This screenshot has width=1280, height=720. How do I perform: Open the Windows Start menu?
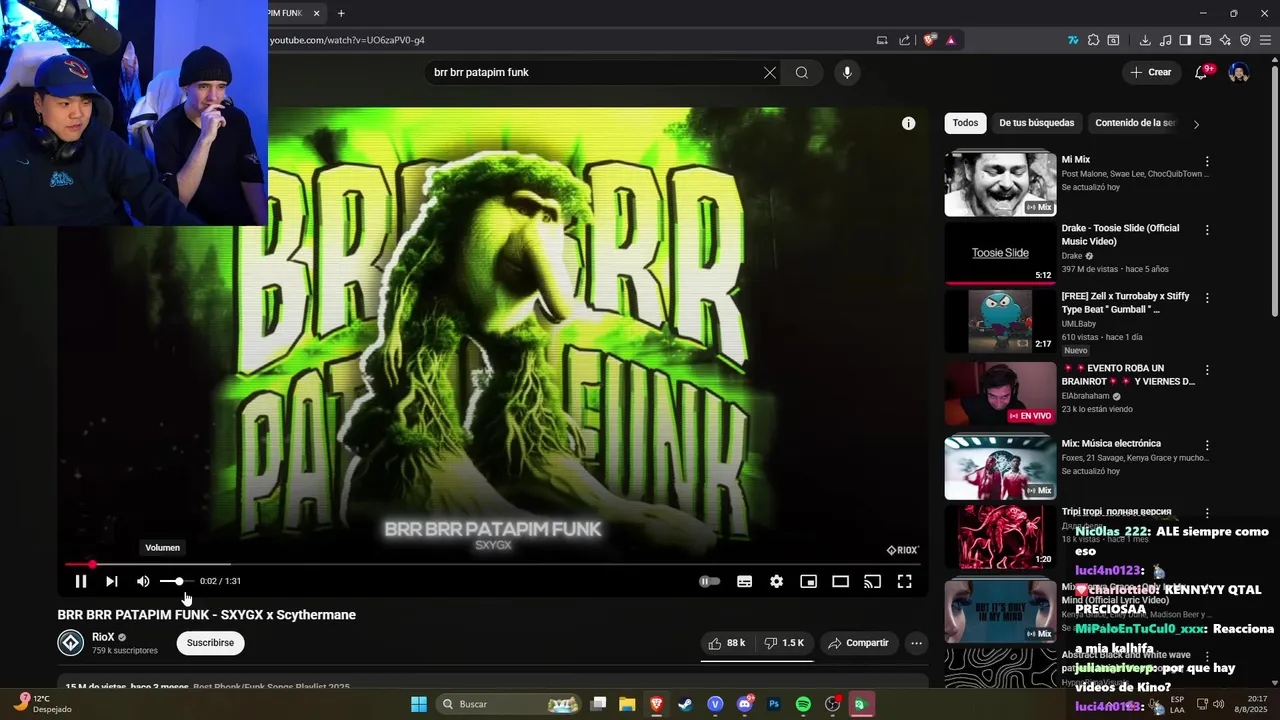pyautogui.click(x=418, y=704)
